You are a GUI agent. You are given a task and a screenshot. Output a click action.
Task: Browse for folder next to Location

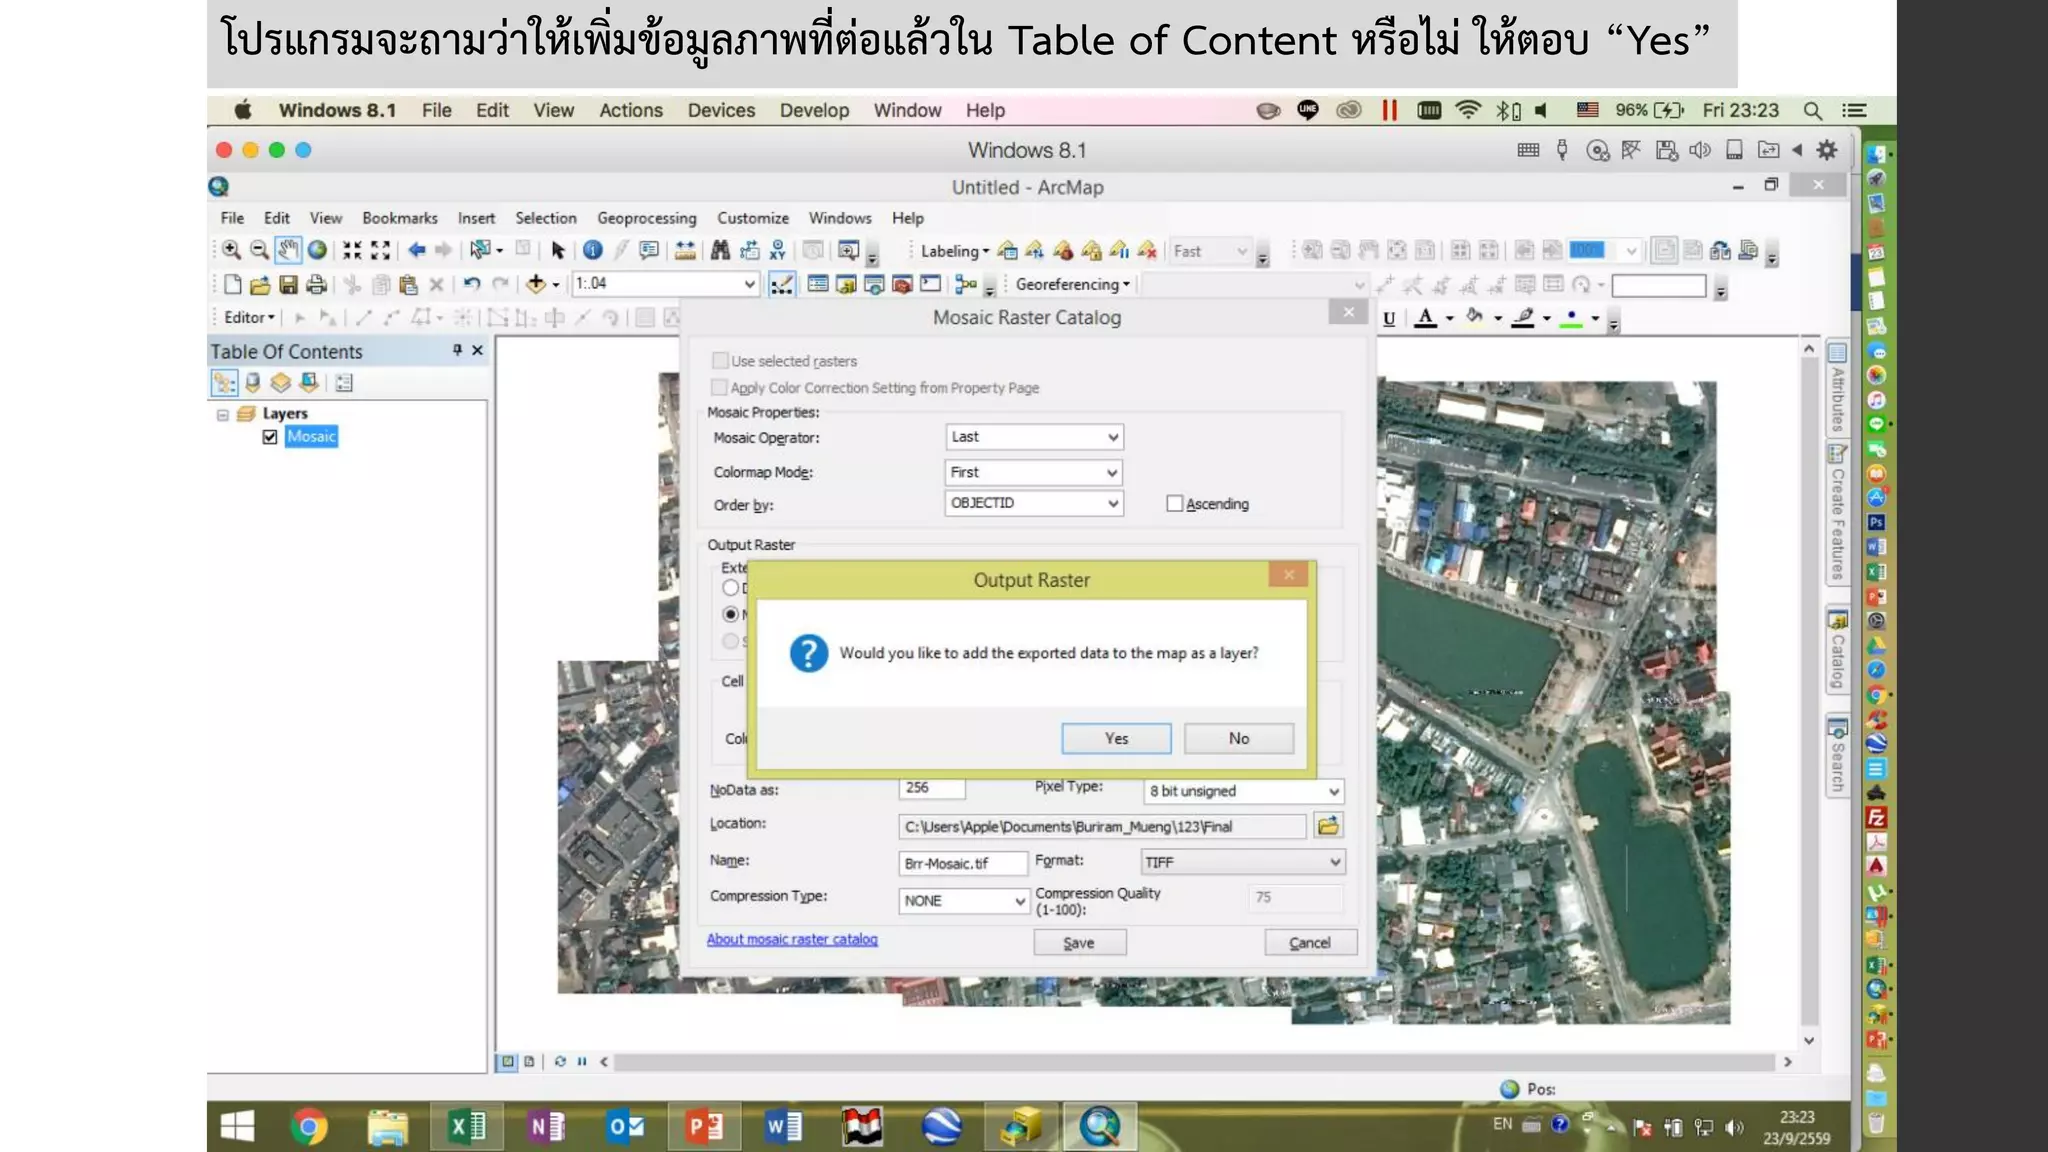tap(1328, 826)
